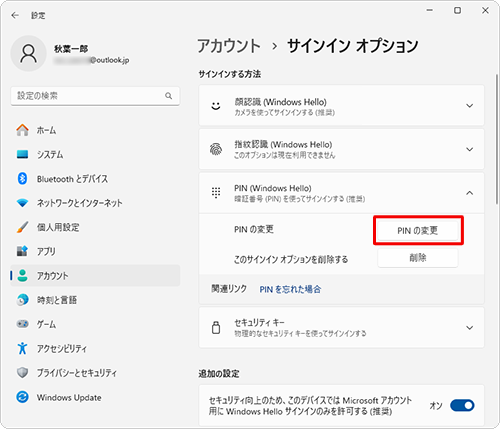Click the アカウント person icon
This screenshot has height=429, width=500.
point(22,276)
